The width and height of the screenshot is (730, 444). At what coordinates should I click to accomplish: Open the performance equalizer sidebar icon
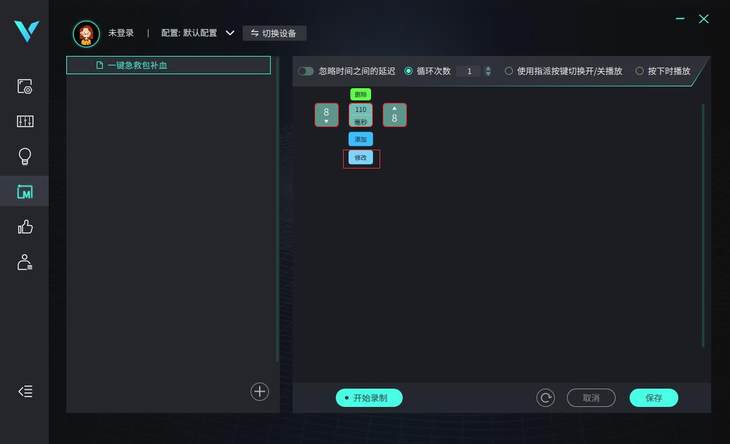coord(25,121)
